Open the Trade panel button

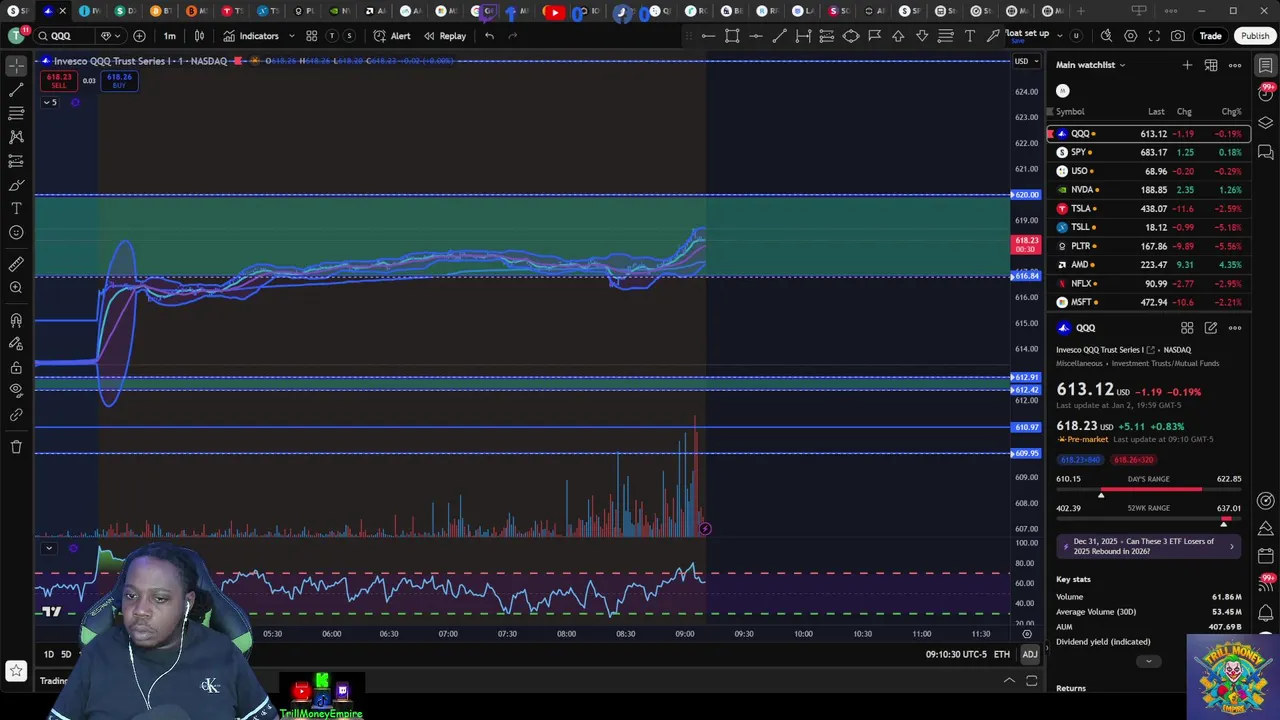1210,36
